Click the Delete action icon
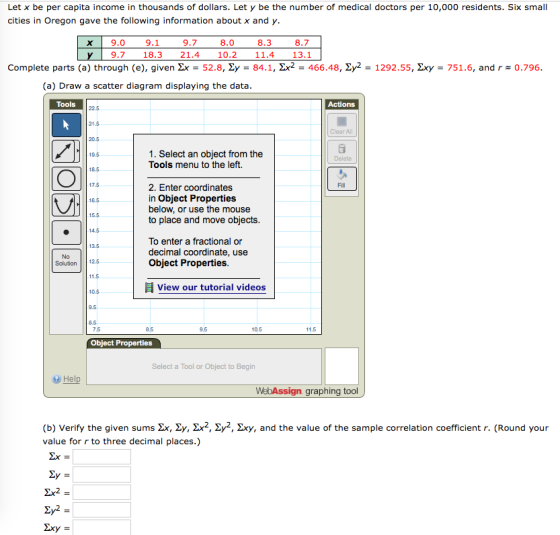Image resolution: width=560 pixels, height=535 pixels. [342, 152]
